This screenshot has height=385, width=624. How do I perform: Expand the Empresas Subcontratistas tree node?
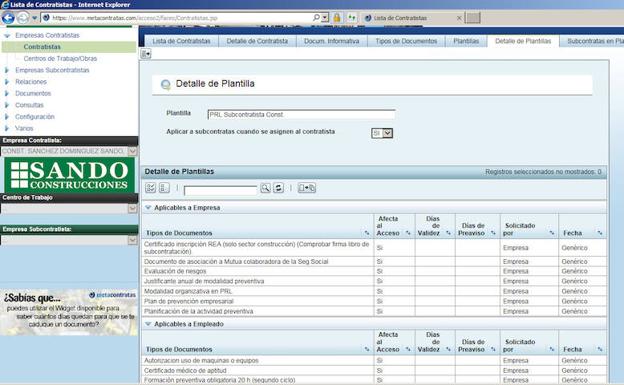7,70
